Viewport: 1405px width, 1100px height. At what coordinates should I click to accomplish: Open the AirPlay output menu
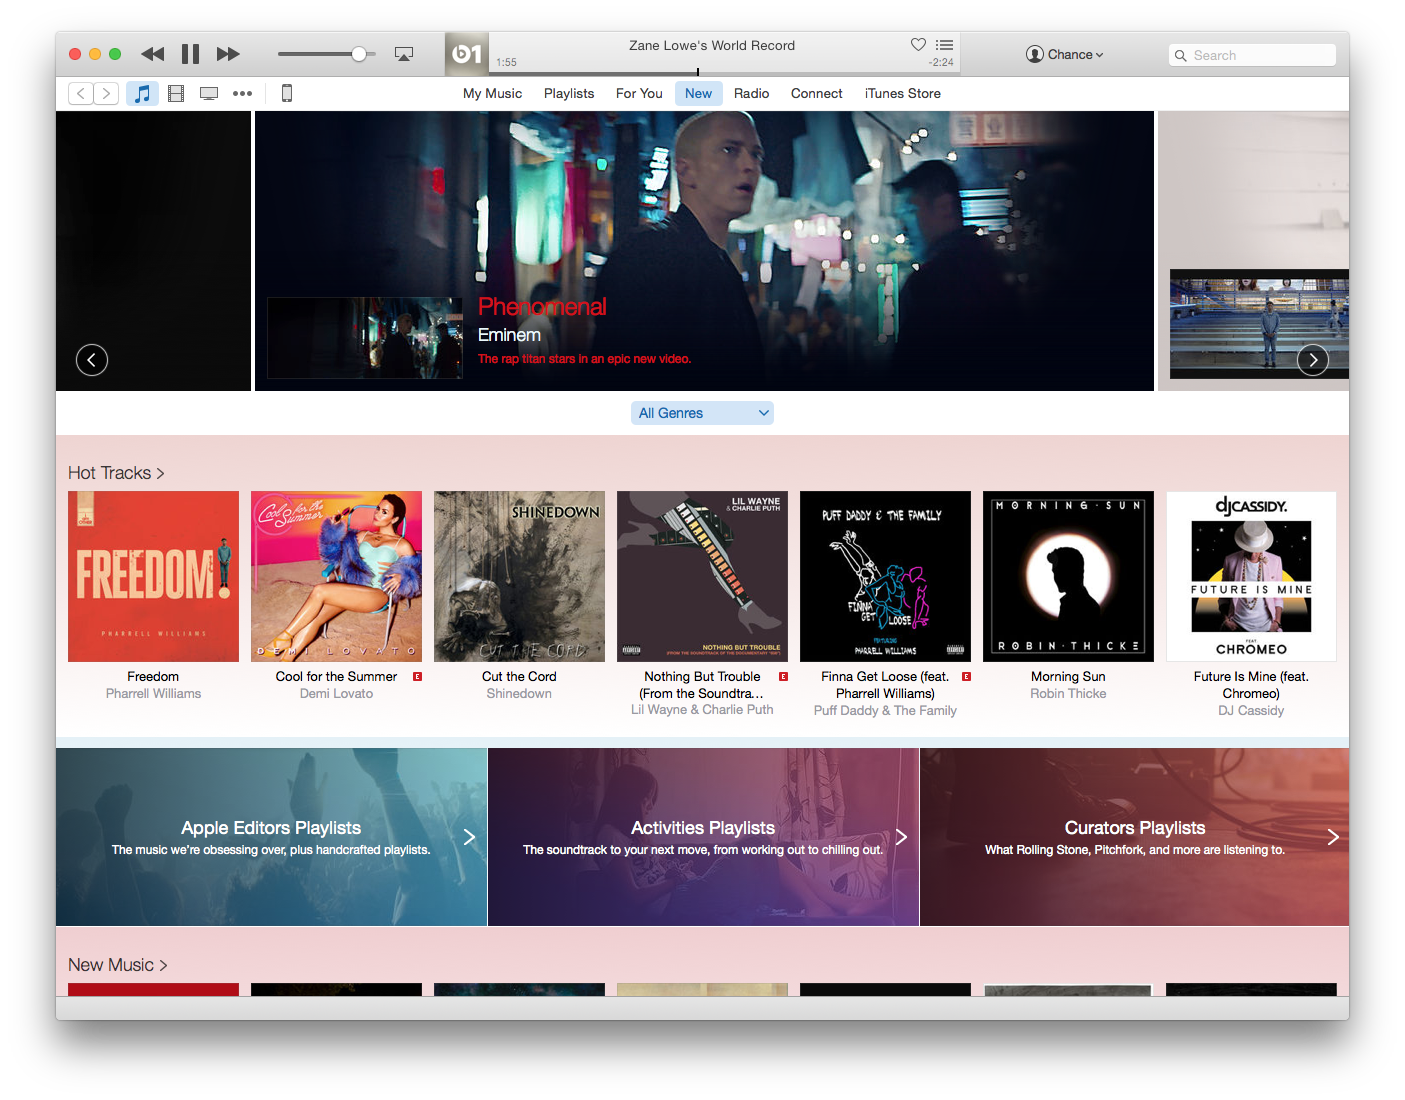(404, 54)
